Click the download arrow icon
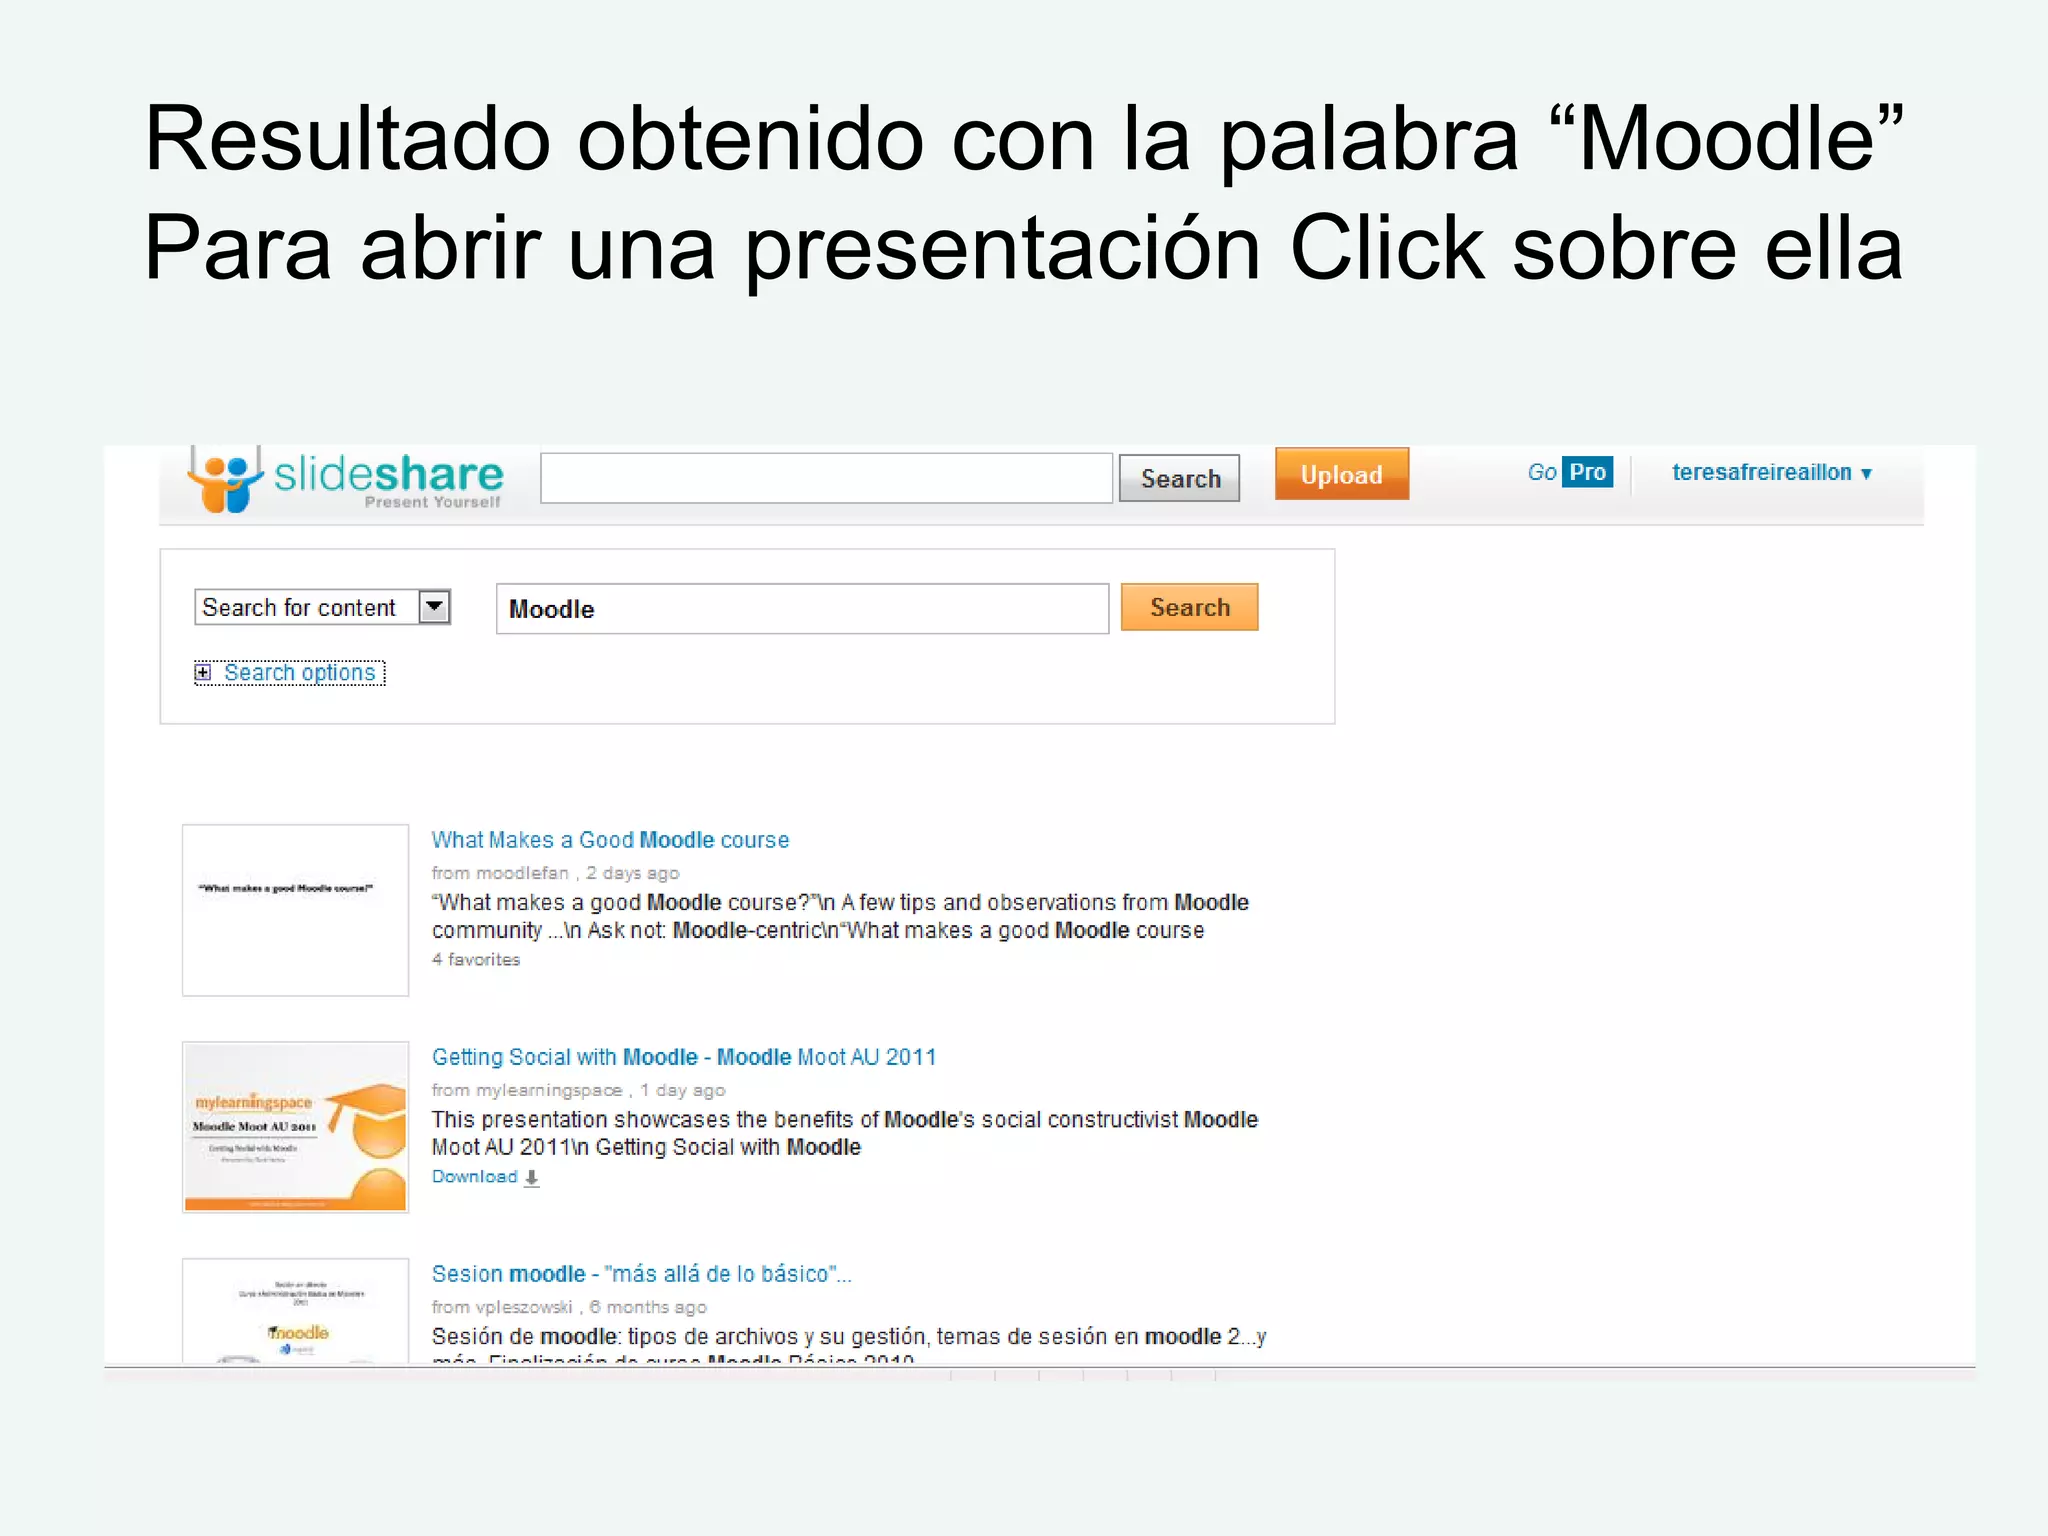Image resolution: width=2048 pixels, height=1536 pixels. (x=532, y=1178)
